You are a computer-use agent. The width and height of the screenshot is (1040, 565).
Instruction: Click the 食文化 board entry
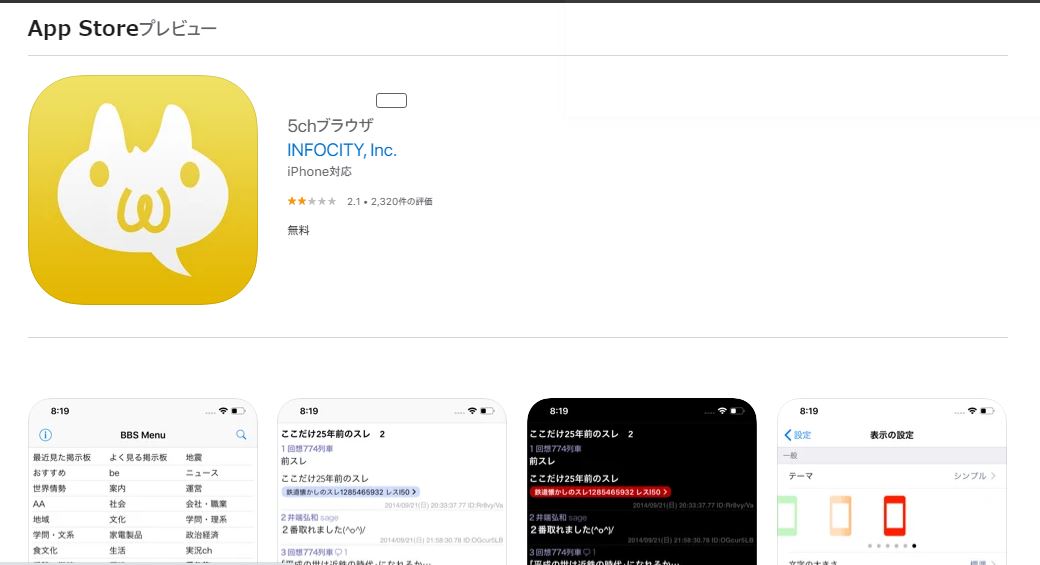[x=45, y=550]
